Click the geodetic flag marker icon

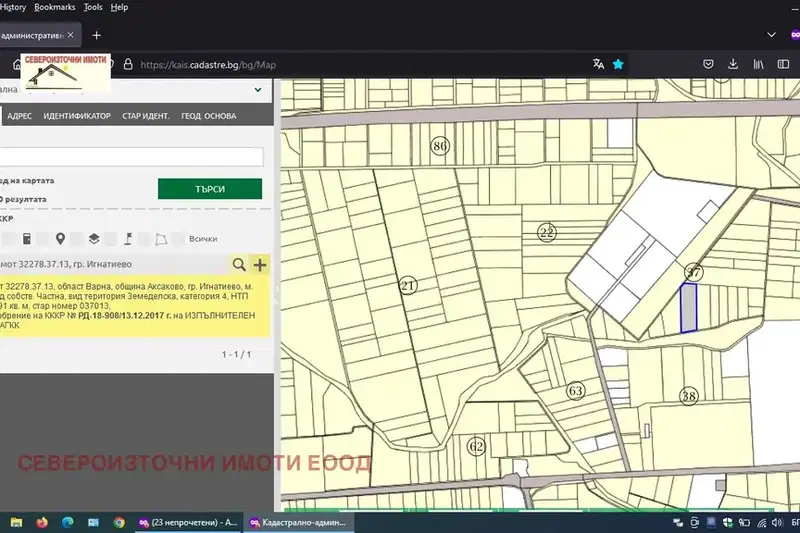point(128,239)
